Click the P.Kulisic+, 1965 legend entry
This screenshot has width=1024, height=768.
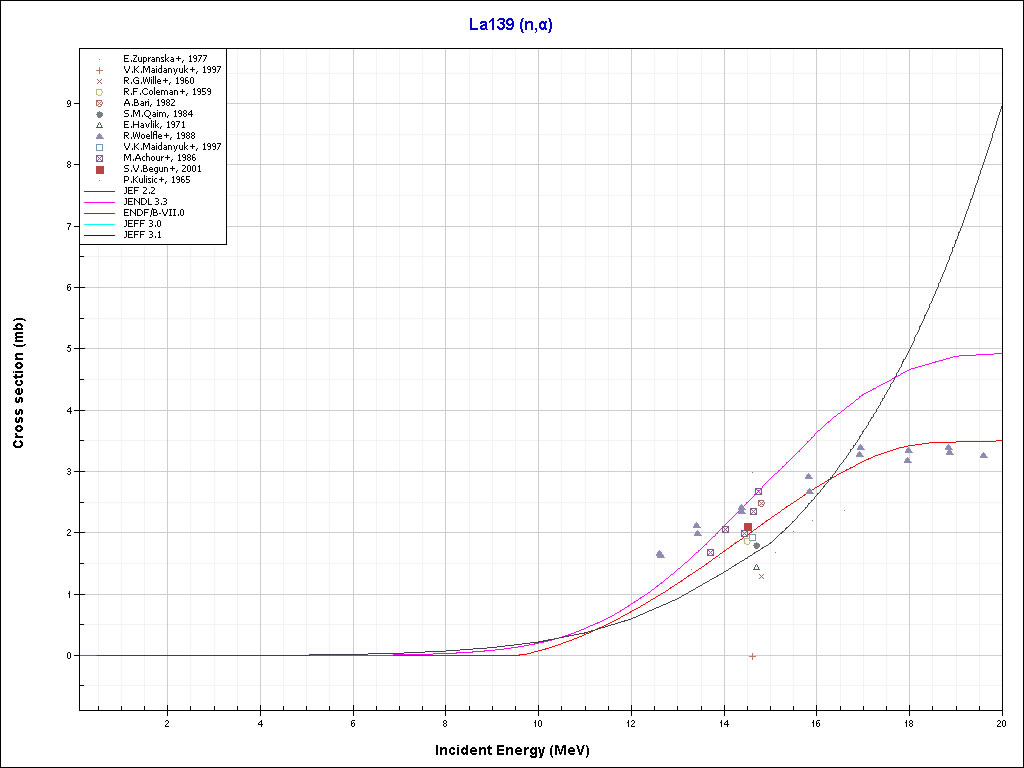tap(156, 180)
